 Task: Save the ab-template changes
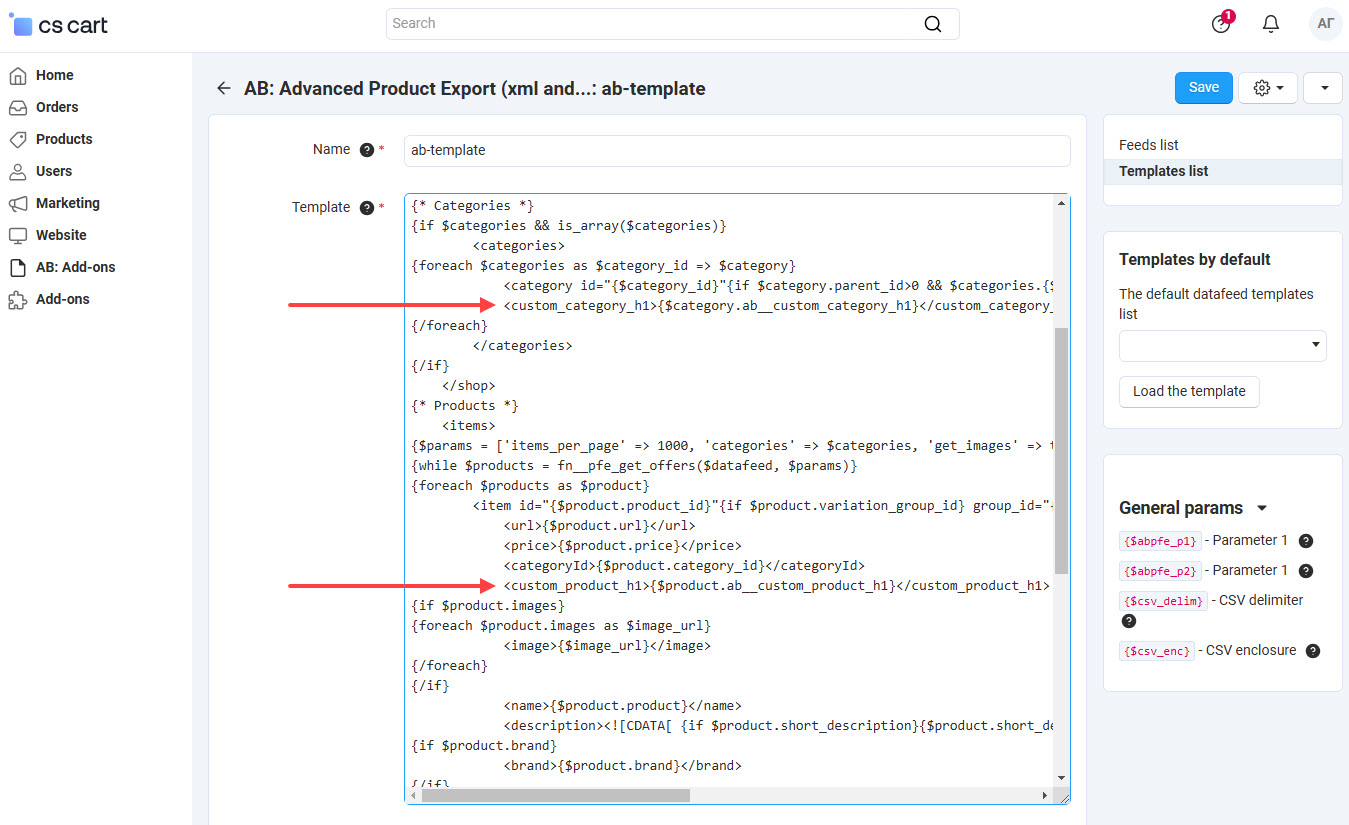click(x=1203, y=87)
